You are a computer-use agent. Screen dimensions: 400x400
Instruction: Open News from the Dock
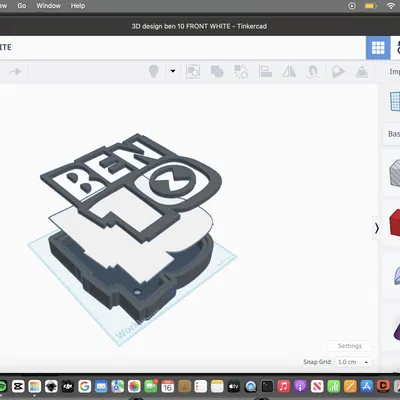[x=317, y=387]
